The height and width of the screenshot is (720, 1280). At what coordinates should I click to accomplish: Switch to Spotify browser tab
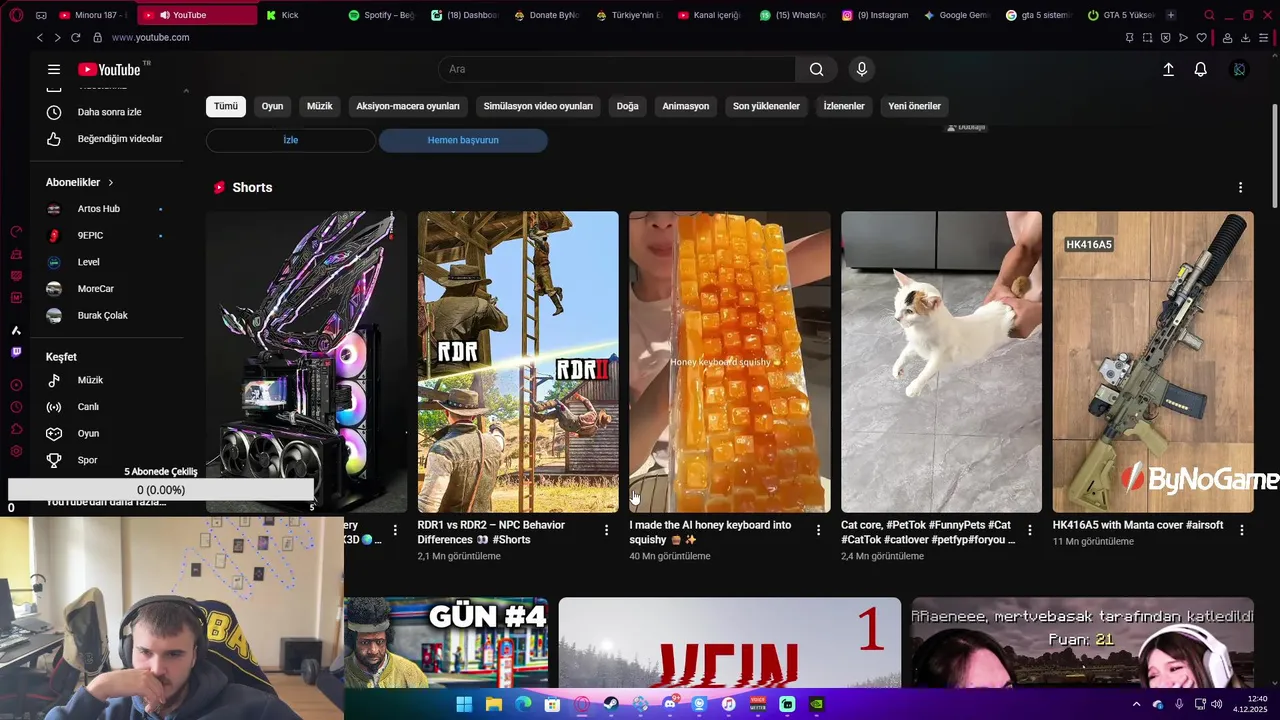(x=381, y=15)
